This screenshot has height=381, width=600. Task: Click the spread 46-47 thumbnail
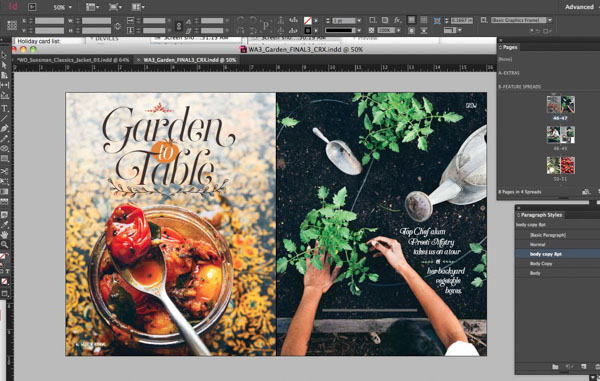pyautogui.click(x=561, y=104)
